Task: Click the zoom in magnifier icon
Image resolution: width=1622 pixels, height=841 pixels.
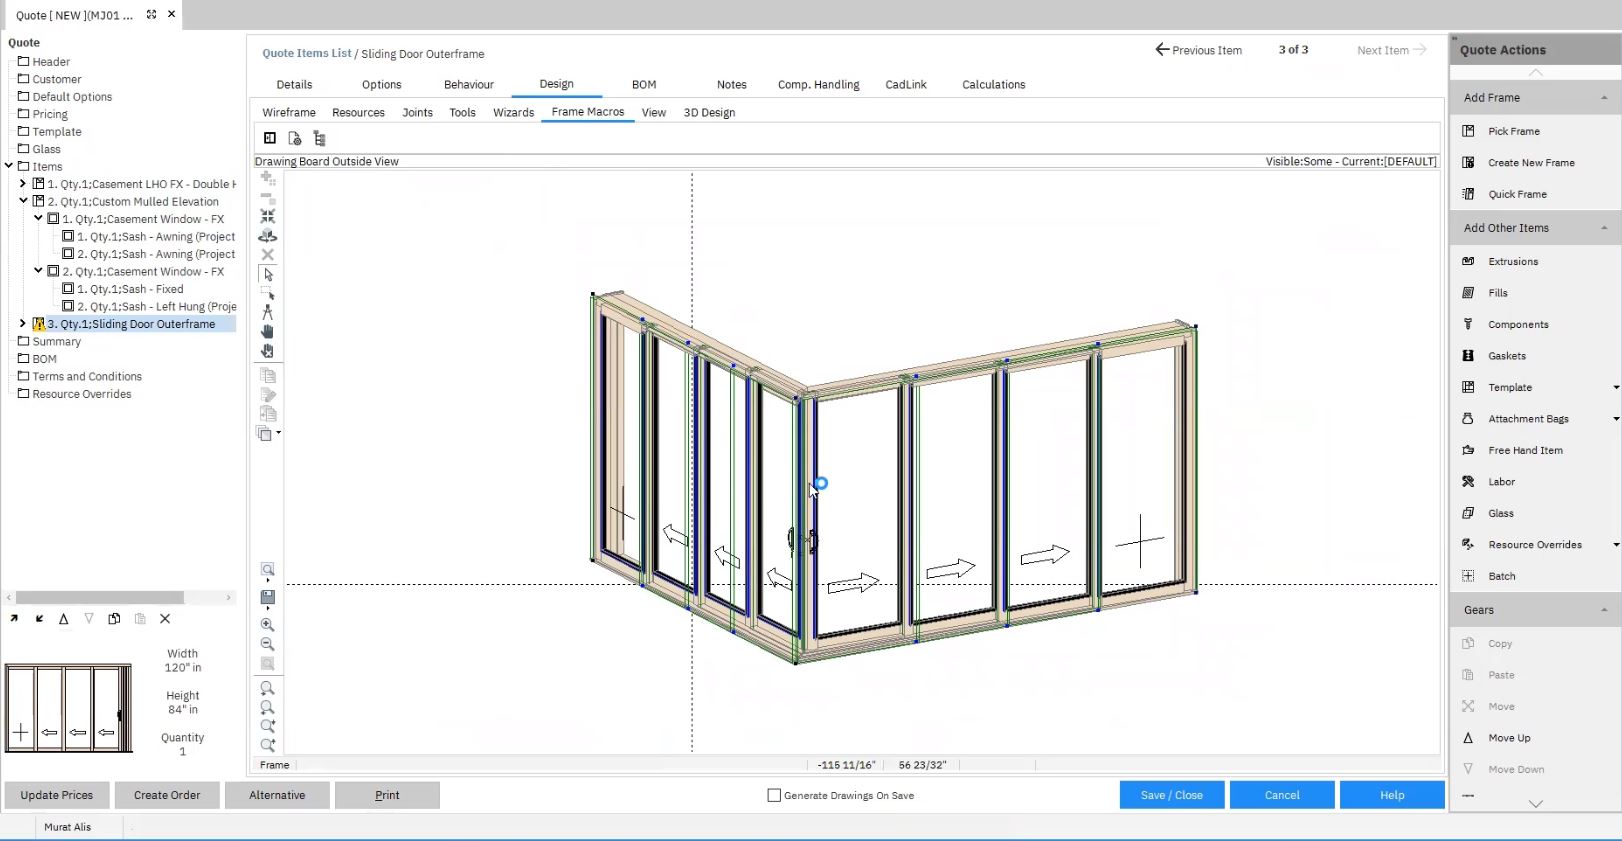Action: (x=267, y=624)
